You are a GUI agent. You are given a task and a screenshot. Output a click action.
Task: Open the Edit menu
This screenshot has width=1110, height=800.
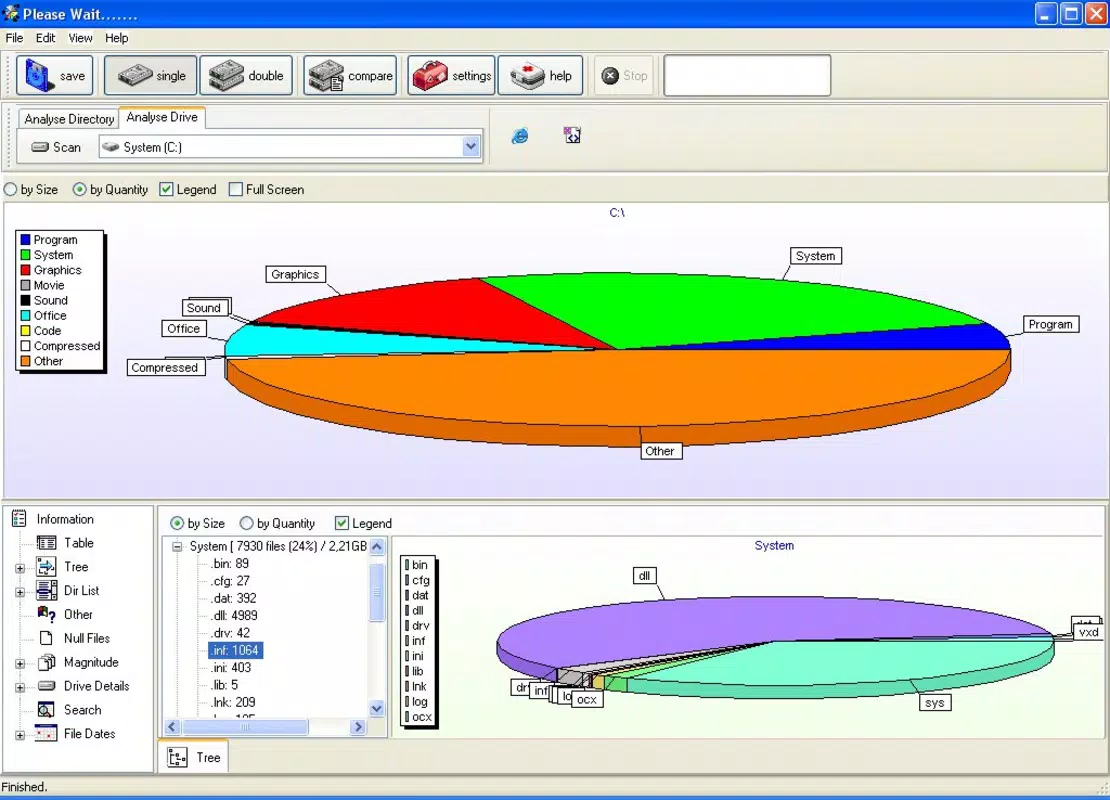click(x=45, y=38)
